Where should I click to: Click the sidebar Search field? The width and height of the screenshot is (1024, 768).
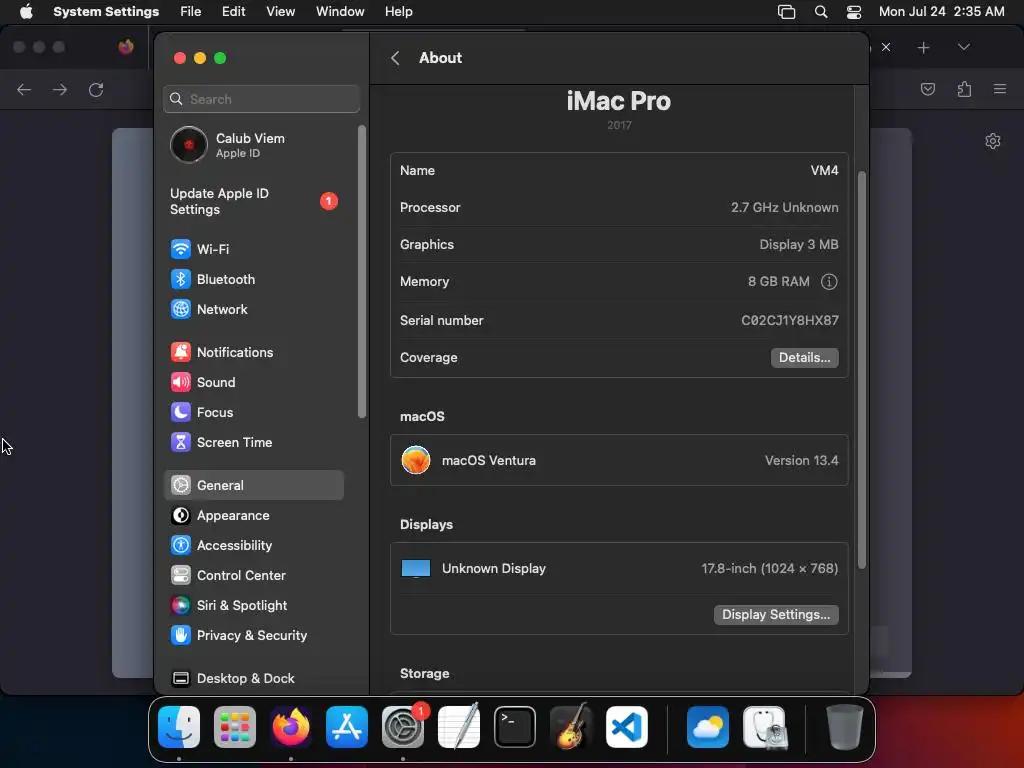pos(261,99)
